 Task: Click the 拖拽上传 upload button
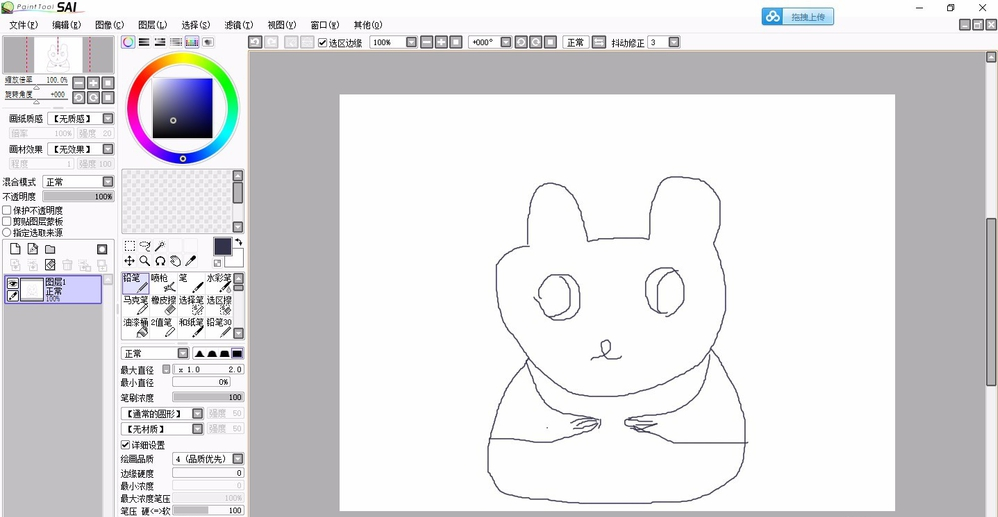(797, 17)
